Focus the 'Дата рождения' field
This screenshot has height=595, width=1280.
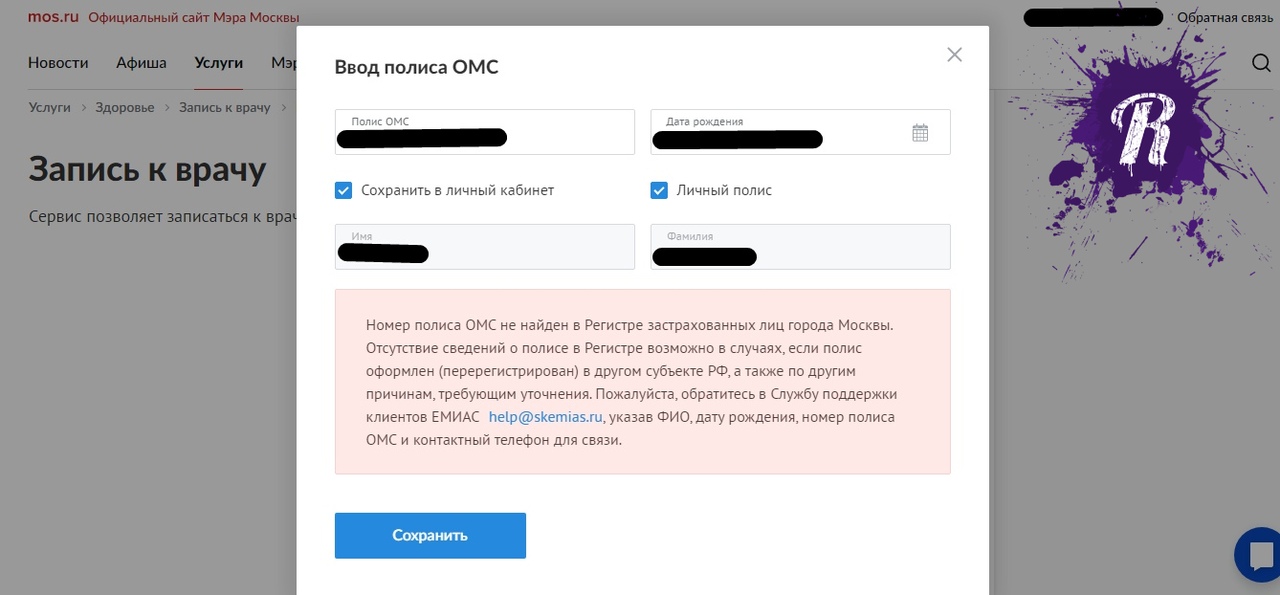coord(800,132)
